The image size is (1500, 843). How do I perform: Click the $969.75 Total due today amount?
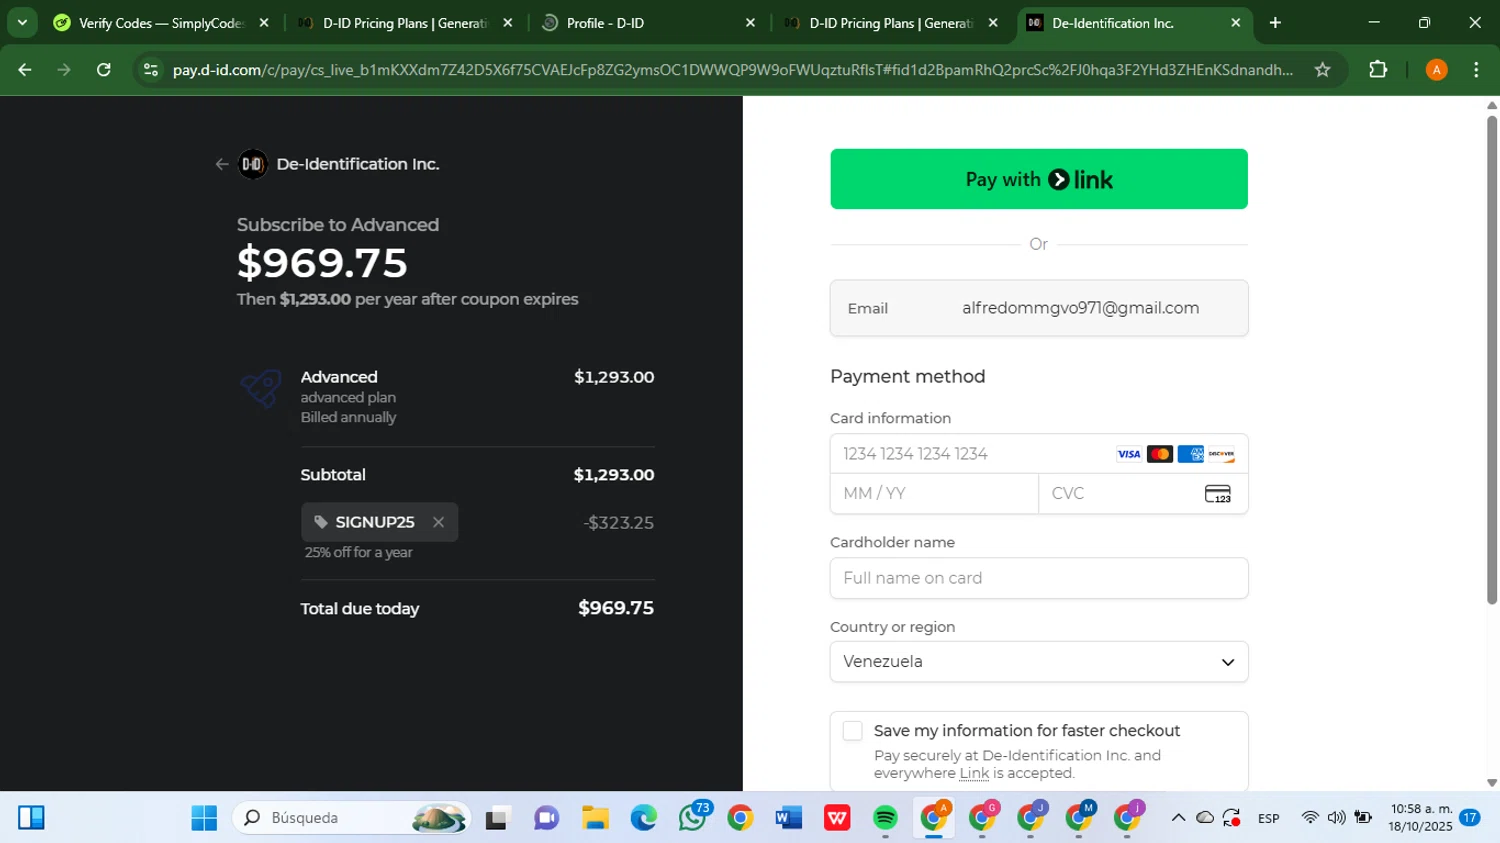pyautogui.click(x=616, y=608)
